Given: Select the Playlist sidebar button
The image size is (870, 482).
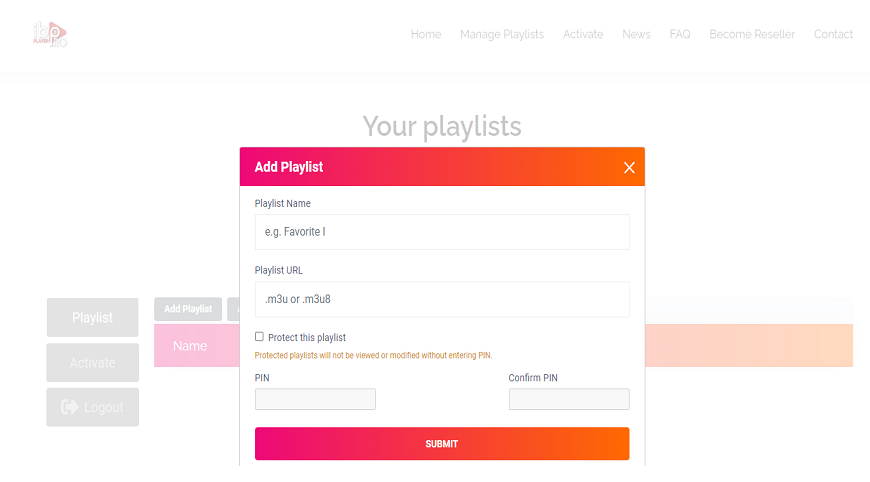Looking at the screenshot, I should click(x=93, y=317).
